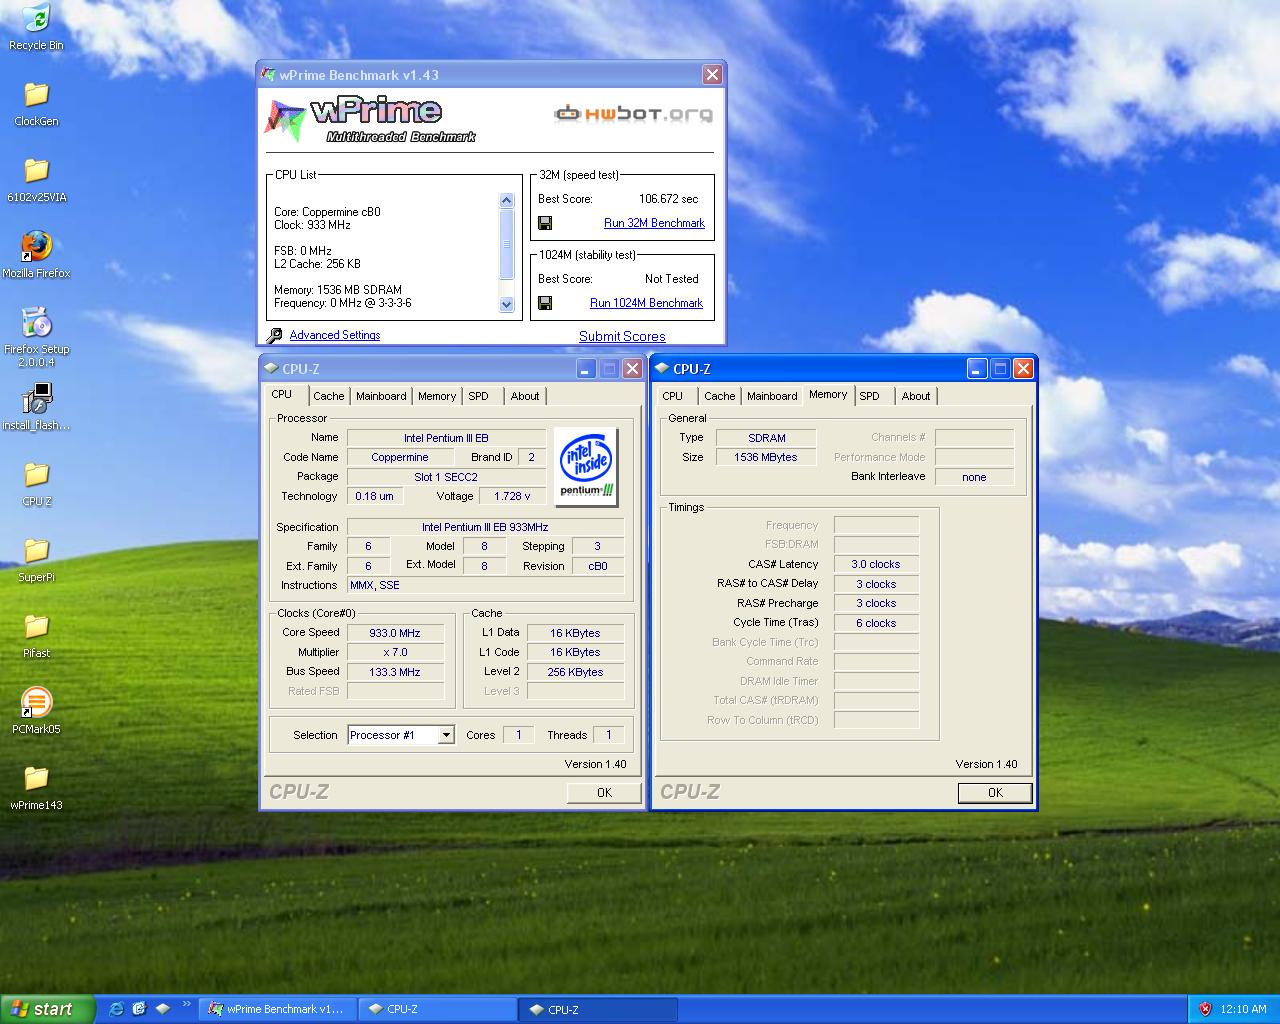Open Mainboard tab in right CPU-Z window
The image size is (1280, 1024).
(772, 396)
